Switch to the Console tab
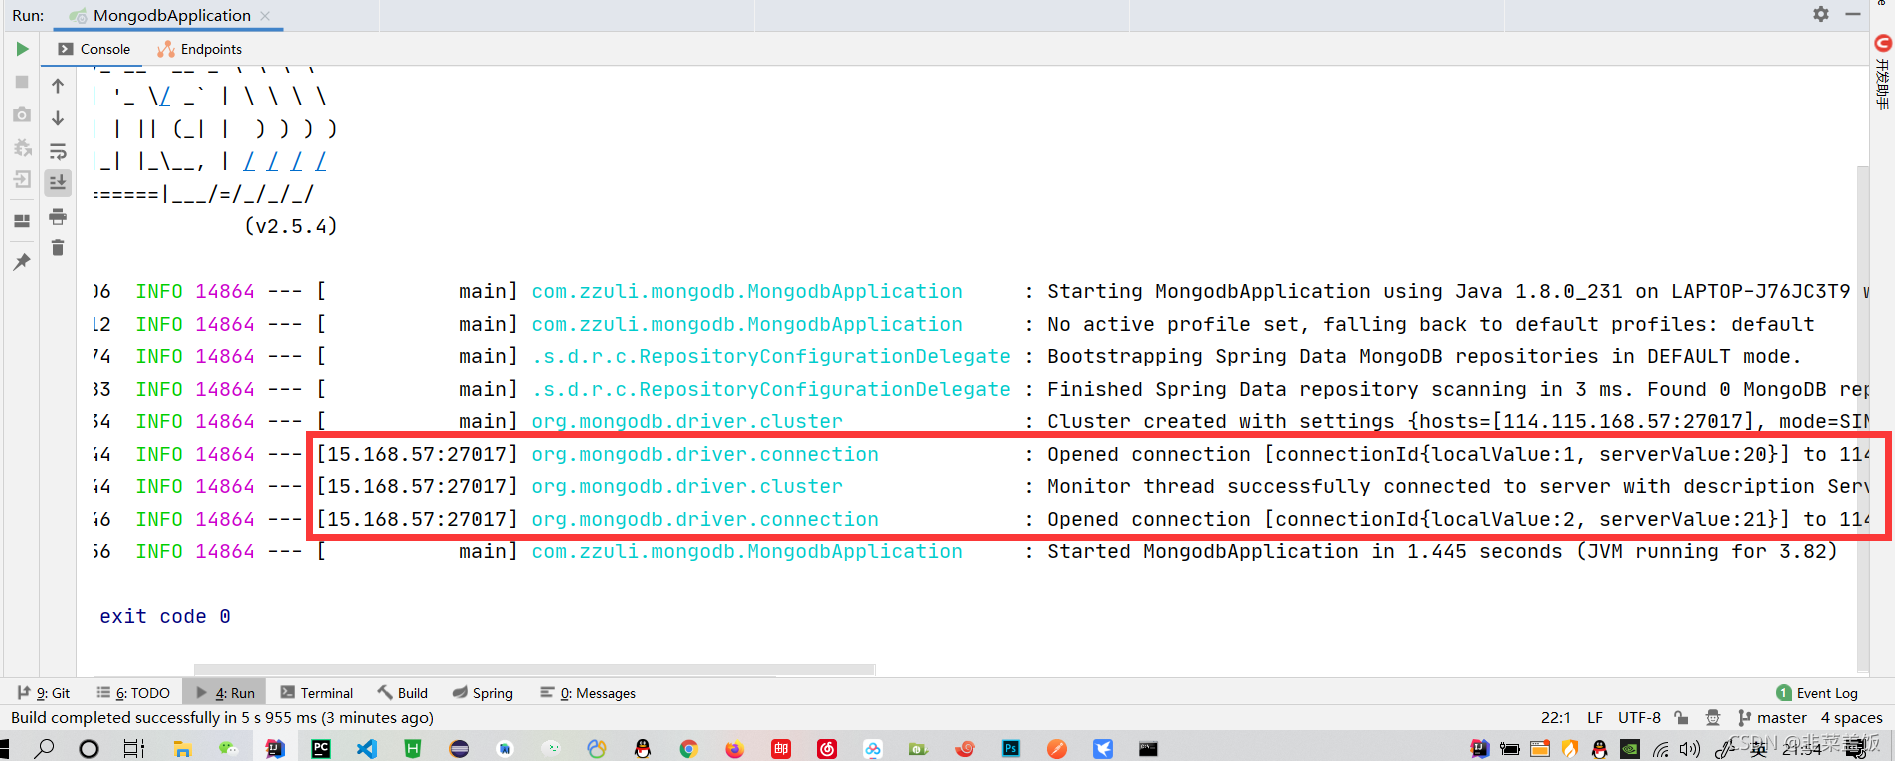 [x=94, y=49]
